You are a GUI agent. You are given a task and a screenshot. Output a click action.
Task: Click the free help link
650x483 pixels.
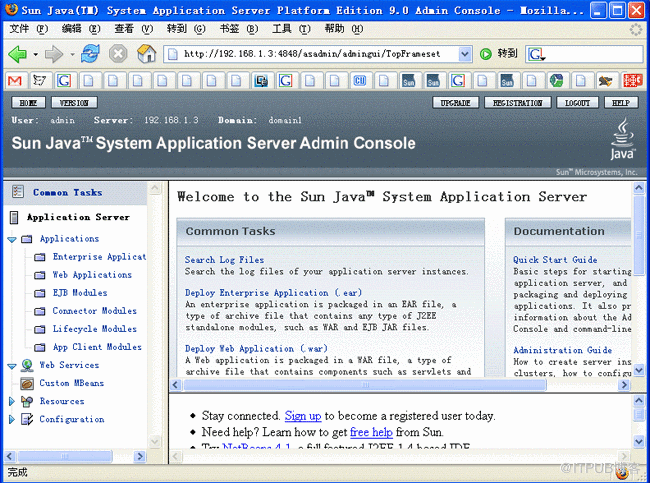(x=371, y=432)
